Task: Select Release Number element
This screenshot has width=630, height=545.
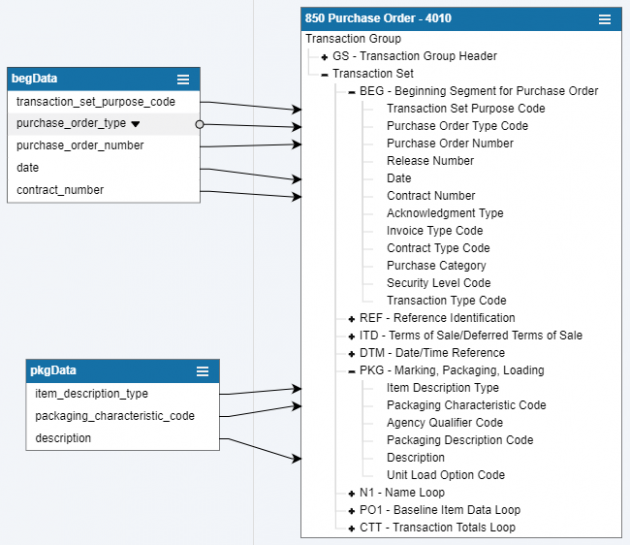Action: point(430,161)
